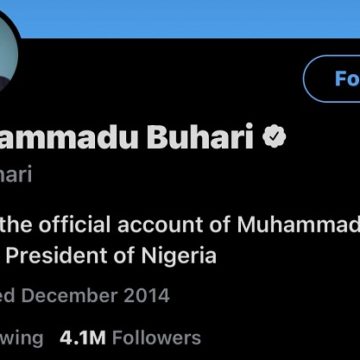Click the word Muhammad in the bio

pos(299,224)
